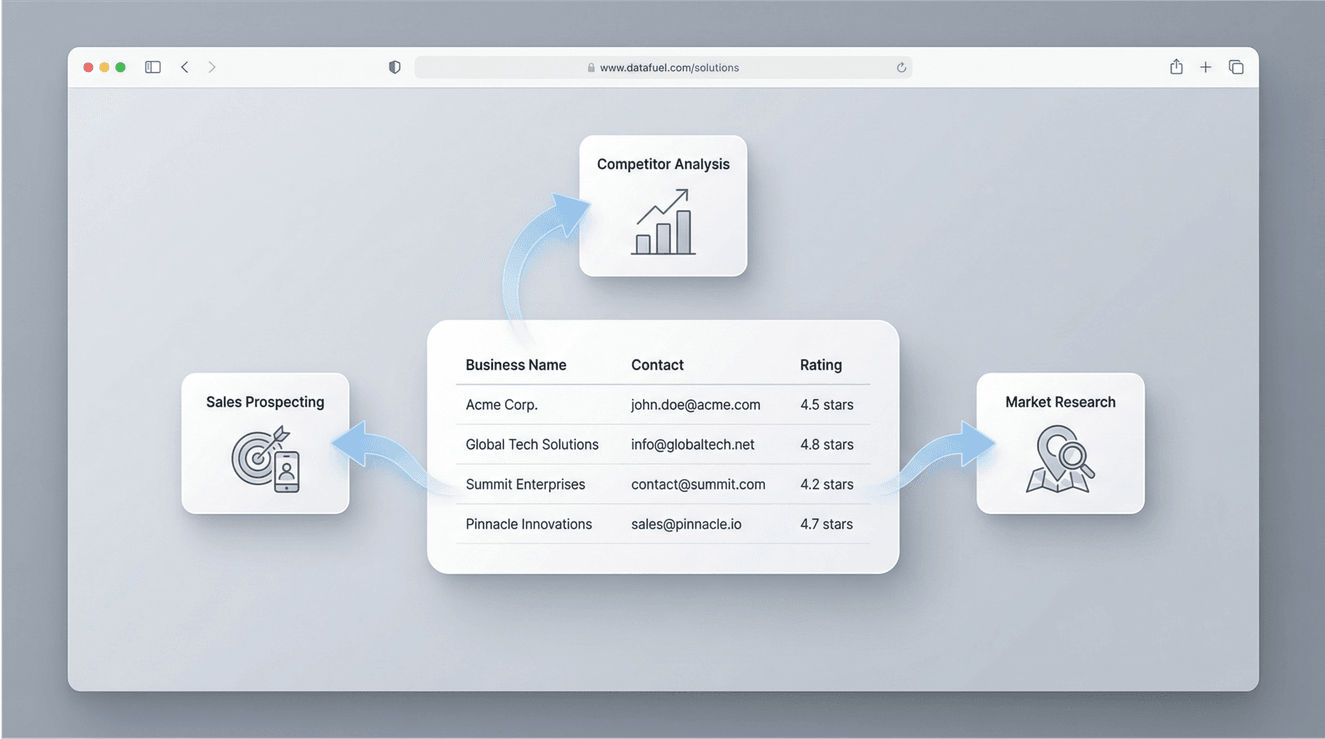
Task: Click the target and phone icon
Action: click(266, 460)
